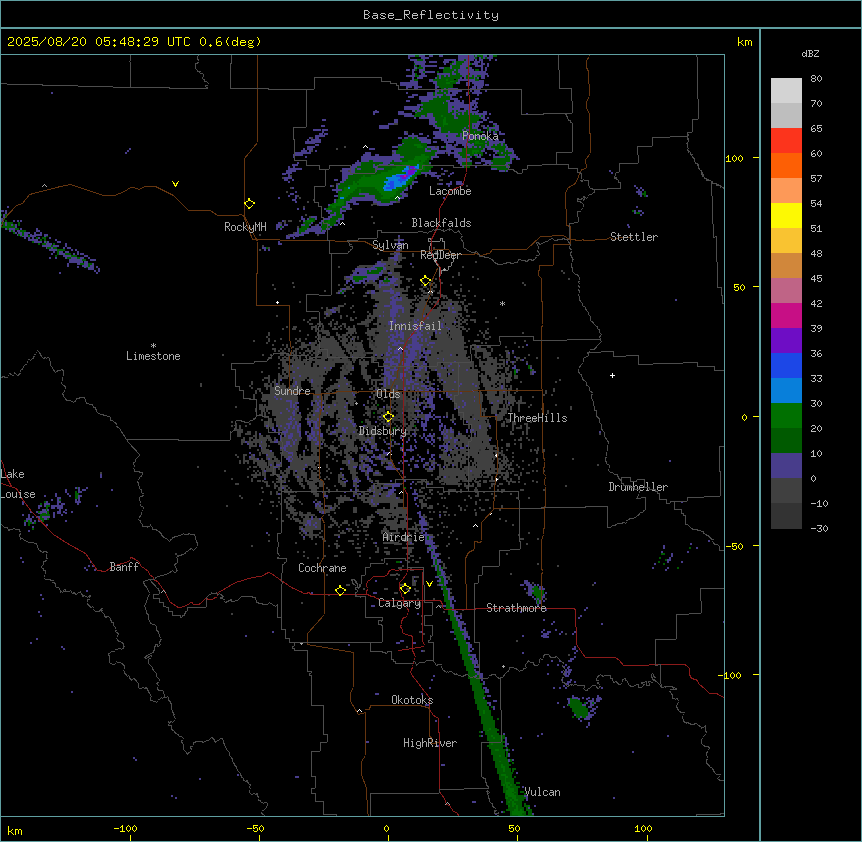Click the yellow radar site diamond near Olds
This screenshot has width=862, height=842.
[389, 417]
